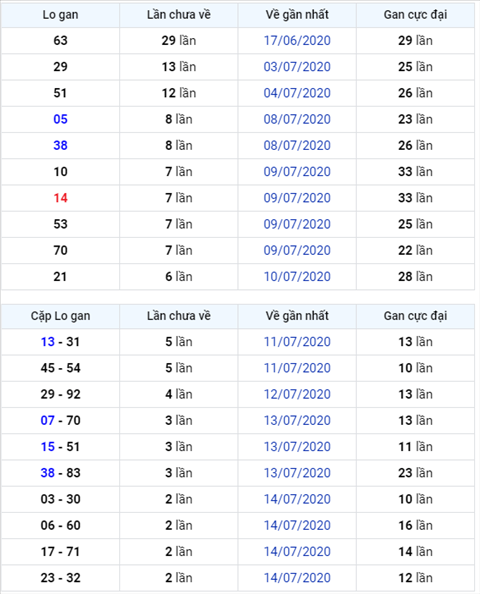Click 'Gan cực đại' header in first table
Screen dimensions: 480x594
click(x=415, y=15)
